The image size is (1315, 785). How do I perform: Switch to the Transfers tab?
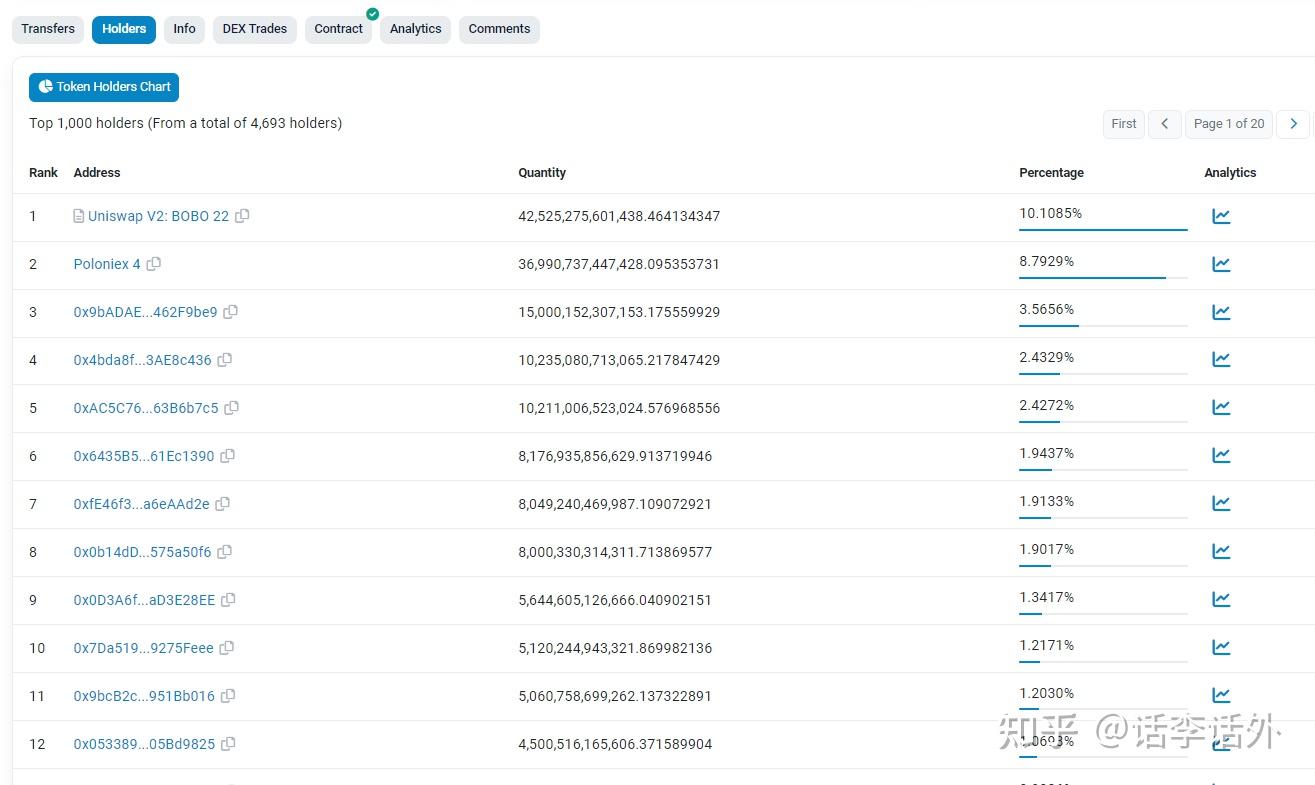(x=48, y=29)
